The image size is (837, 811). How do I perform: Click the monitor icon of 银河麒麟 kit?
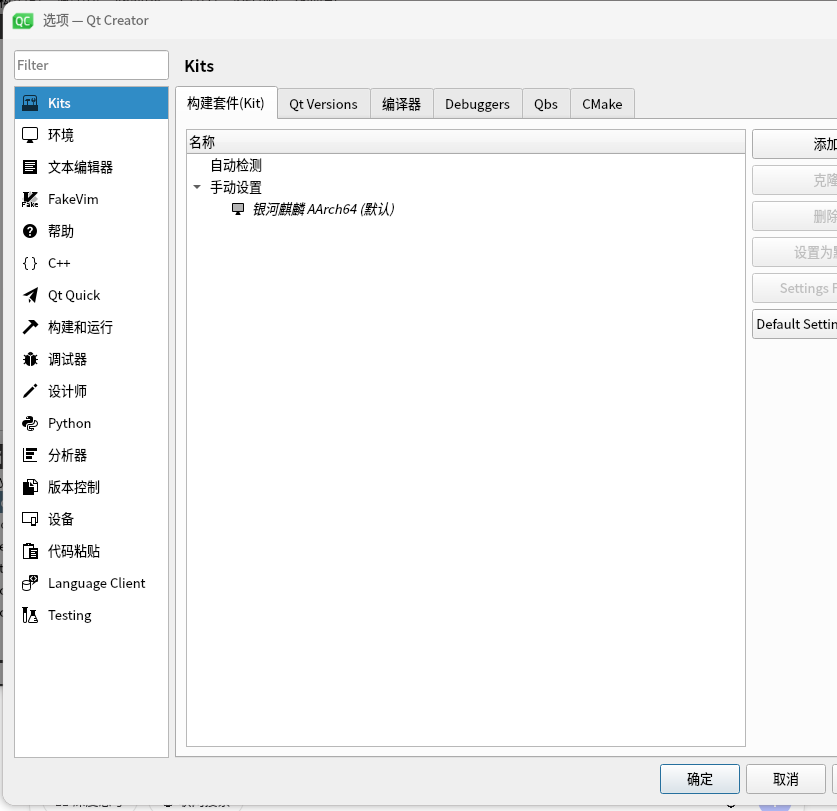[x=238, y=209]
